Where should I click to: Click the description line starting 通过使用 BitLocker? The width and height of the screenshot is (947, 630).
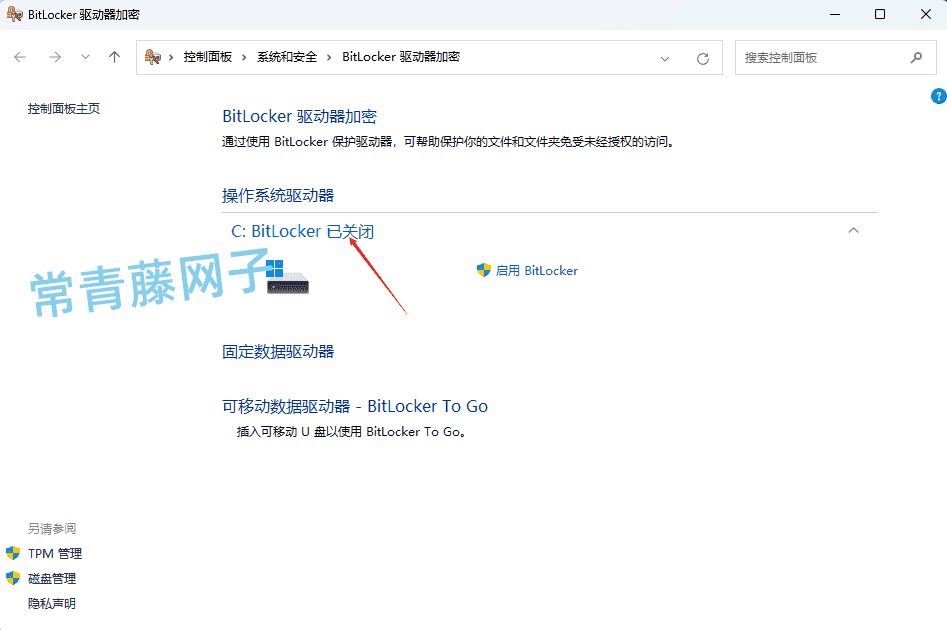(448, 142)
